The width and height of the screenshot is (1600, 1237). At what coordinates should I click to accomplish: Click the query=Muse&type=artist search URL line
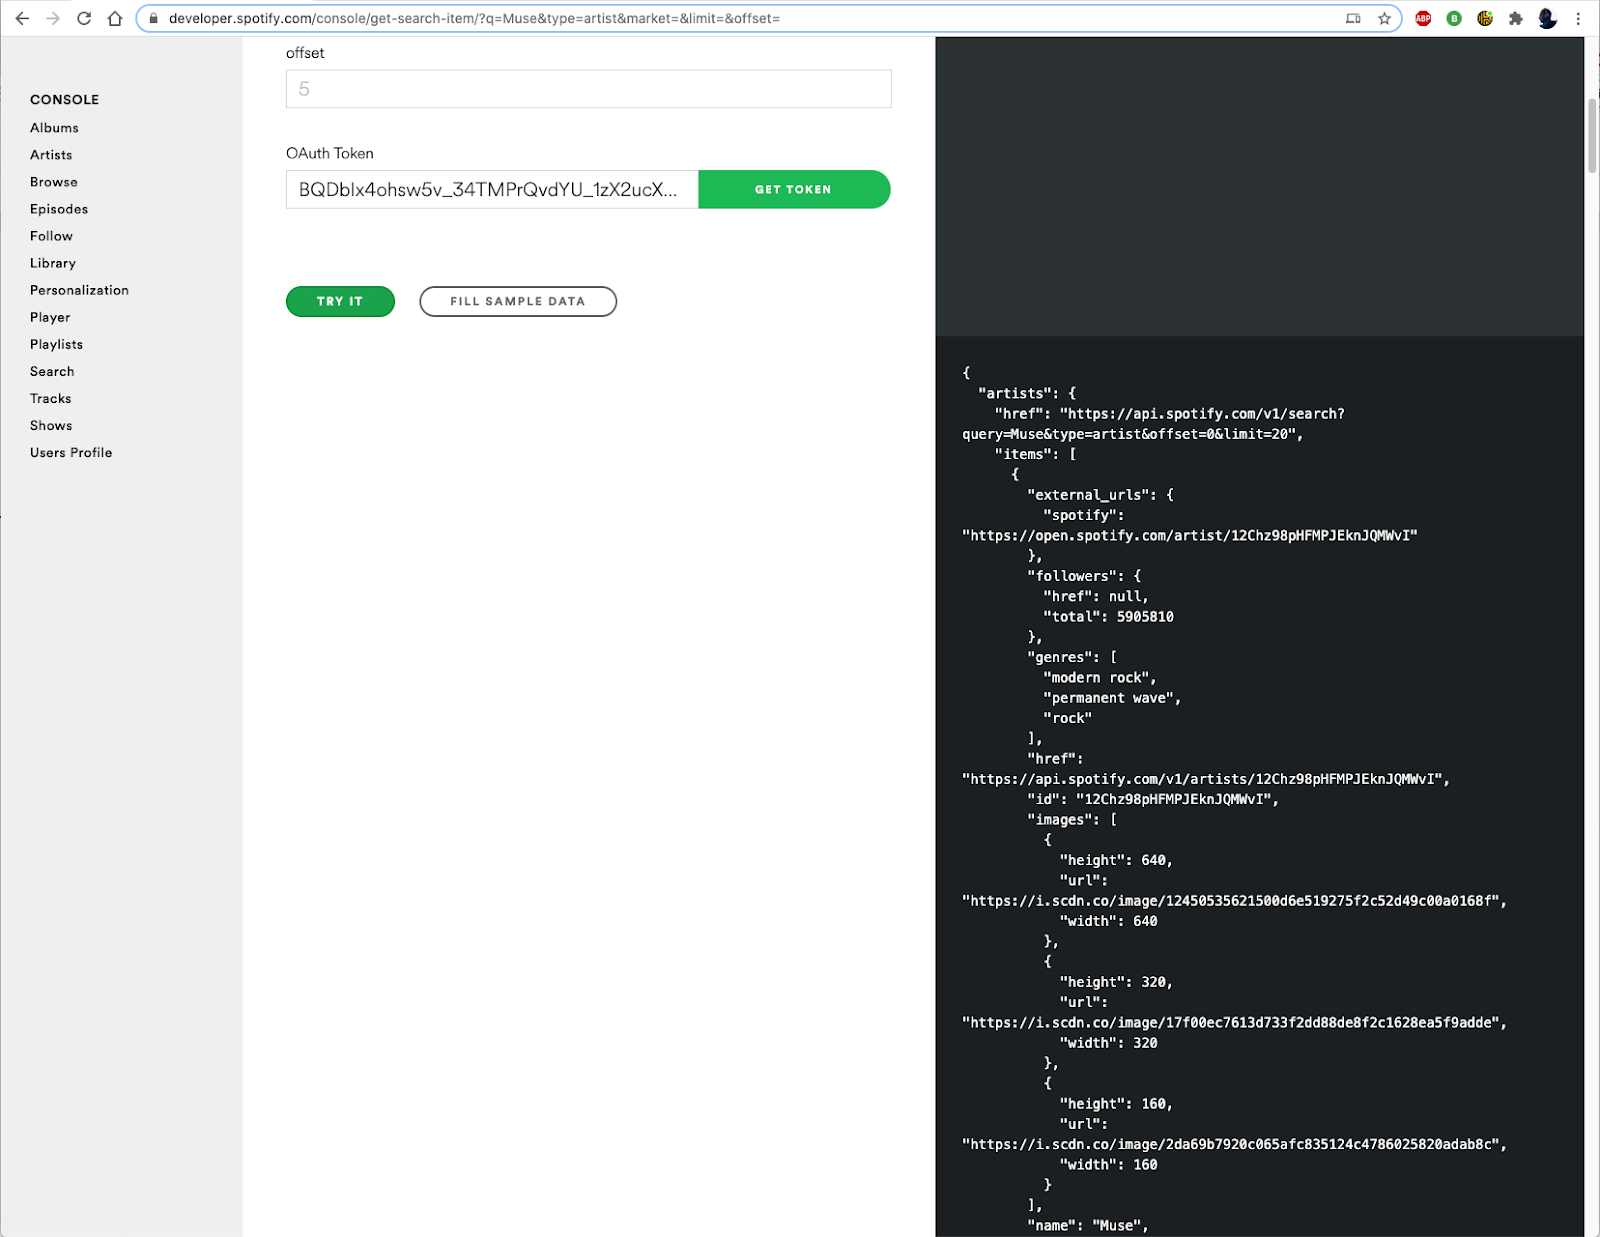pos(1132,434)
